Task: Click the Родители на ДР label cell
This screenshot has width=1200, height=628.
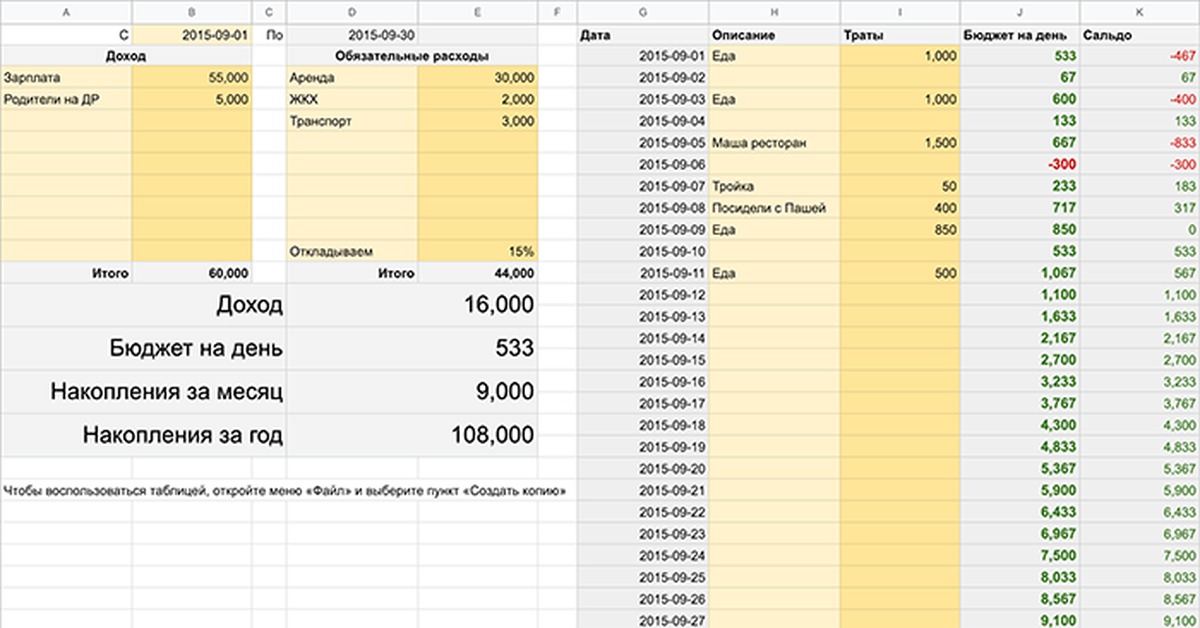Action: [66, 99]
